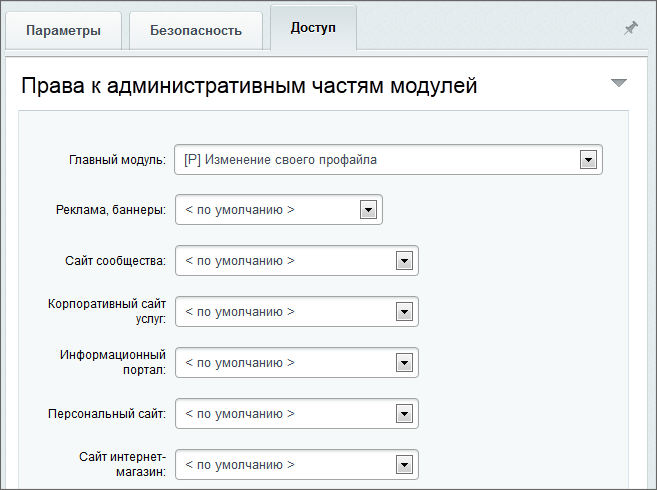657x490 pixels.
Task: Open the Сайт сообщества default value field
Action: point(283,261)
